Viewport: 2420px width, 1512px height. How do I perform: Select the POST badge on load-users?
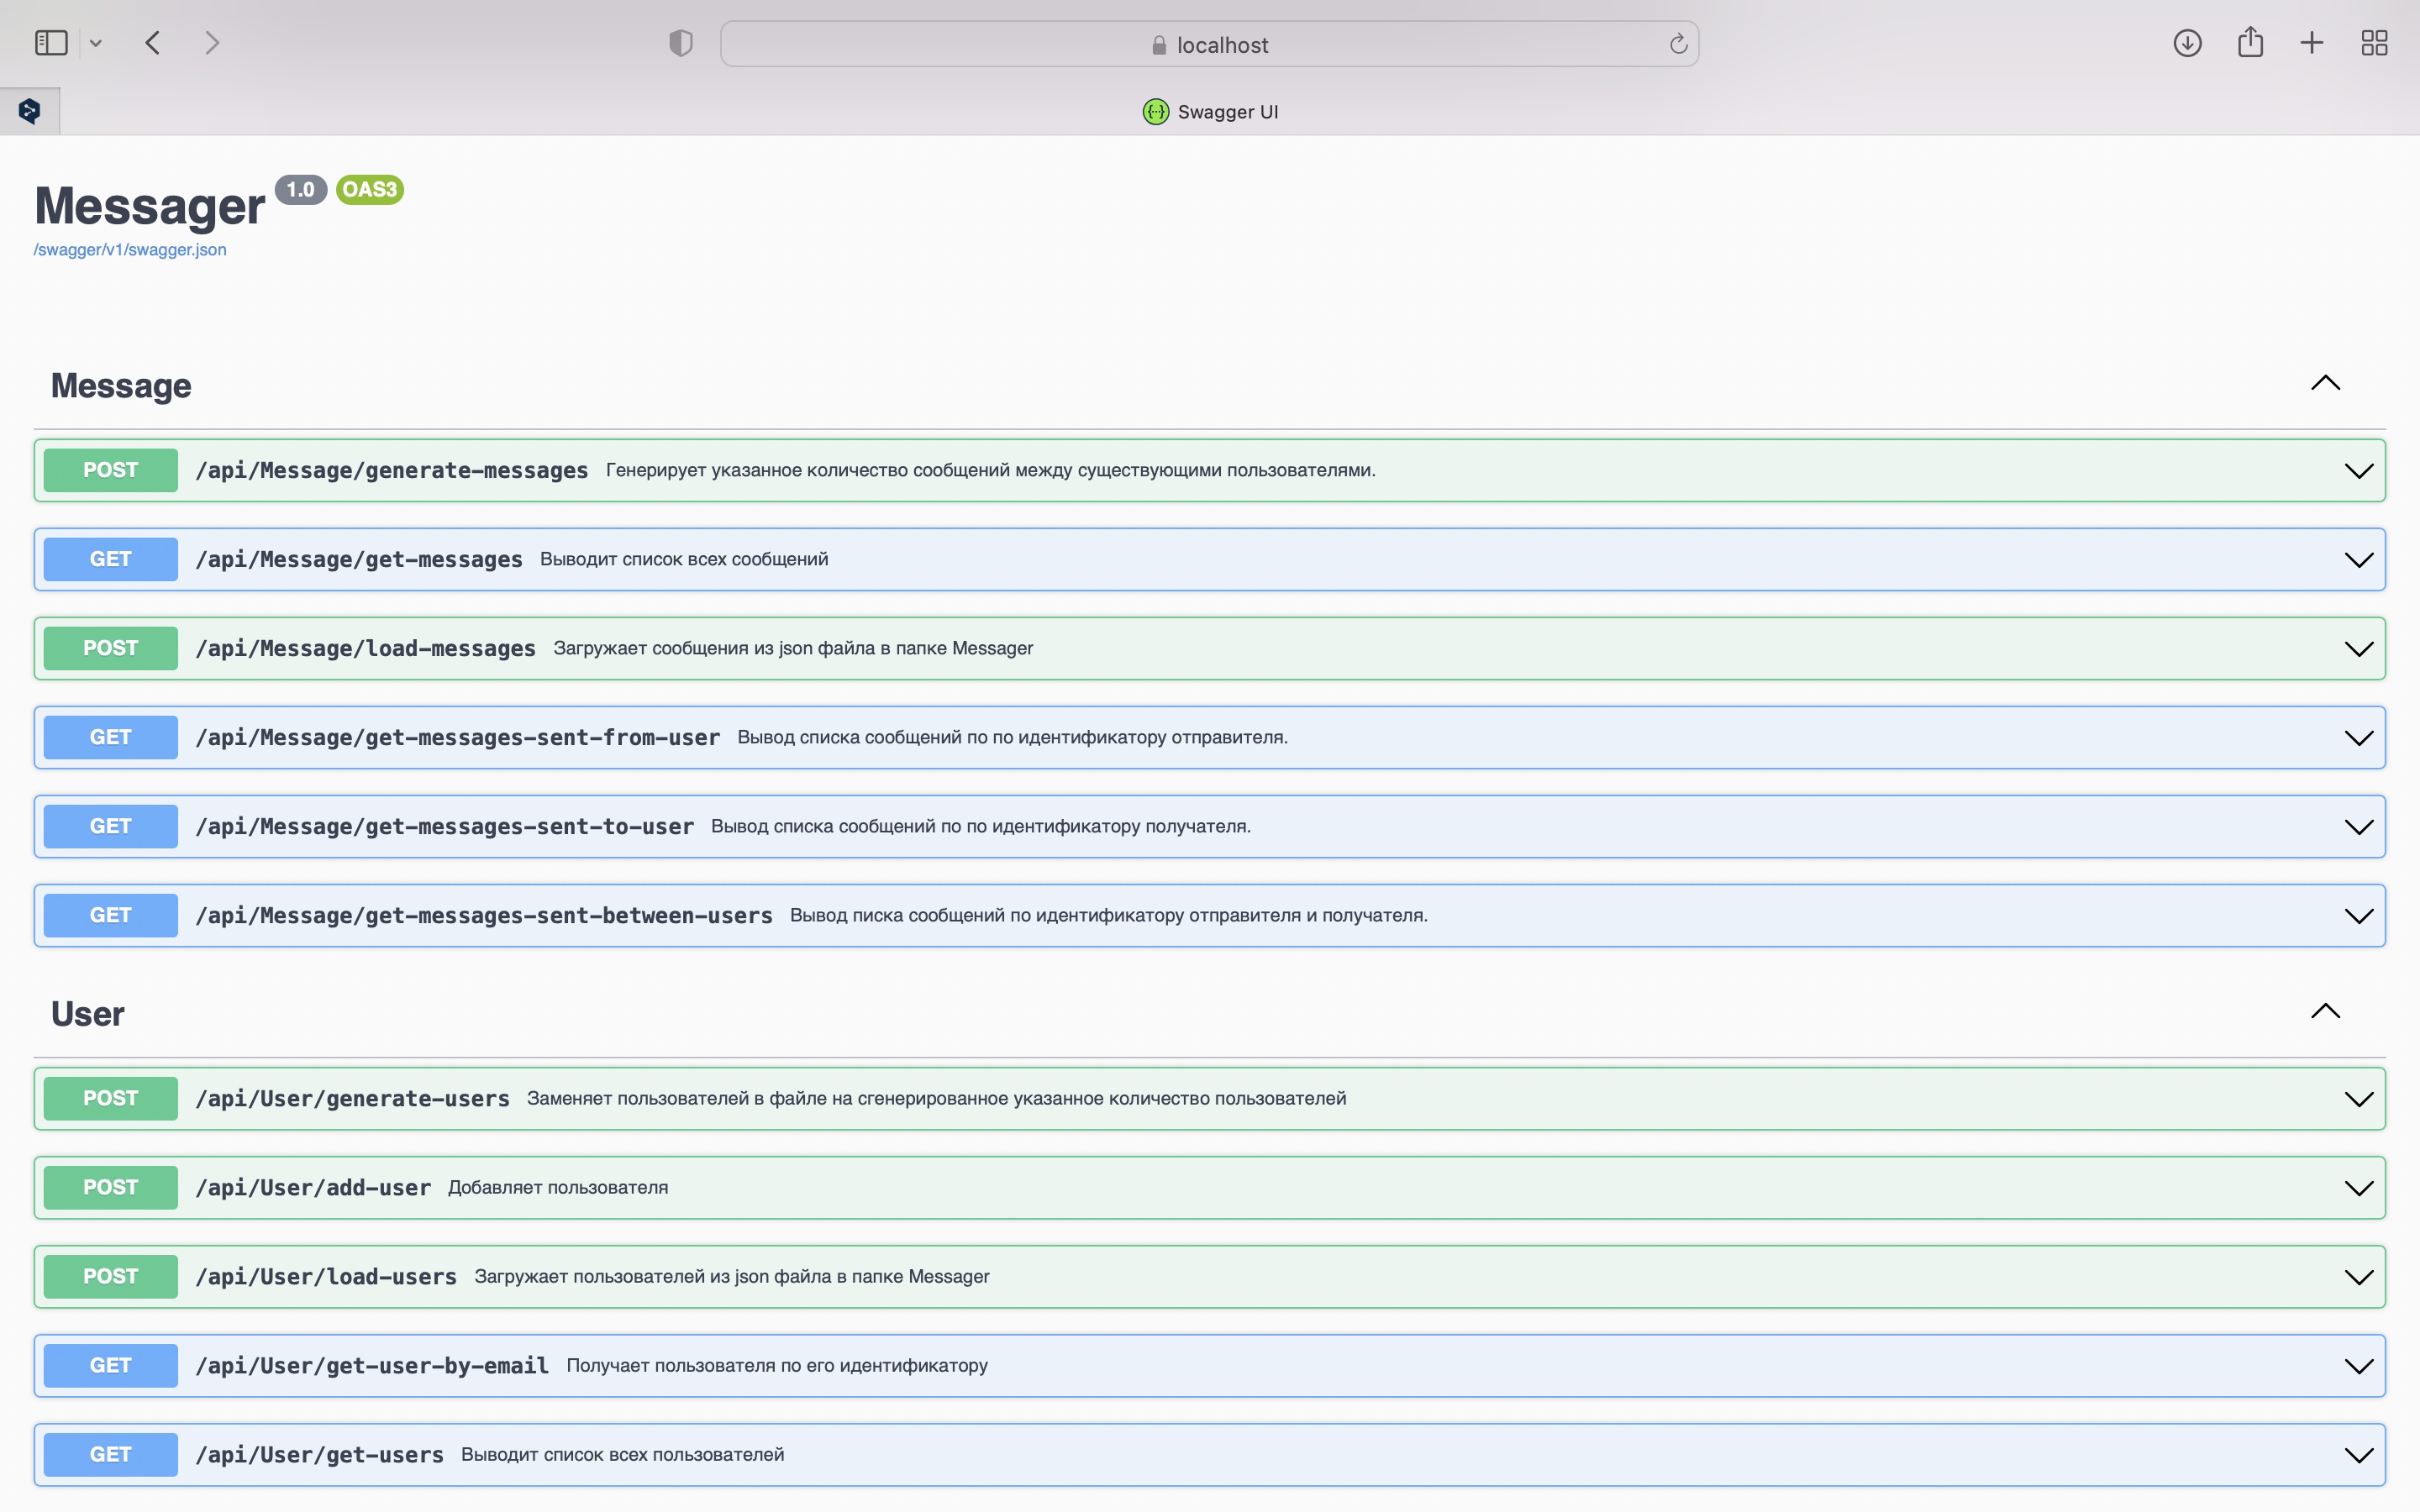[110, 1276]
